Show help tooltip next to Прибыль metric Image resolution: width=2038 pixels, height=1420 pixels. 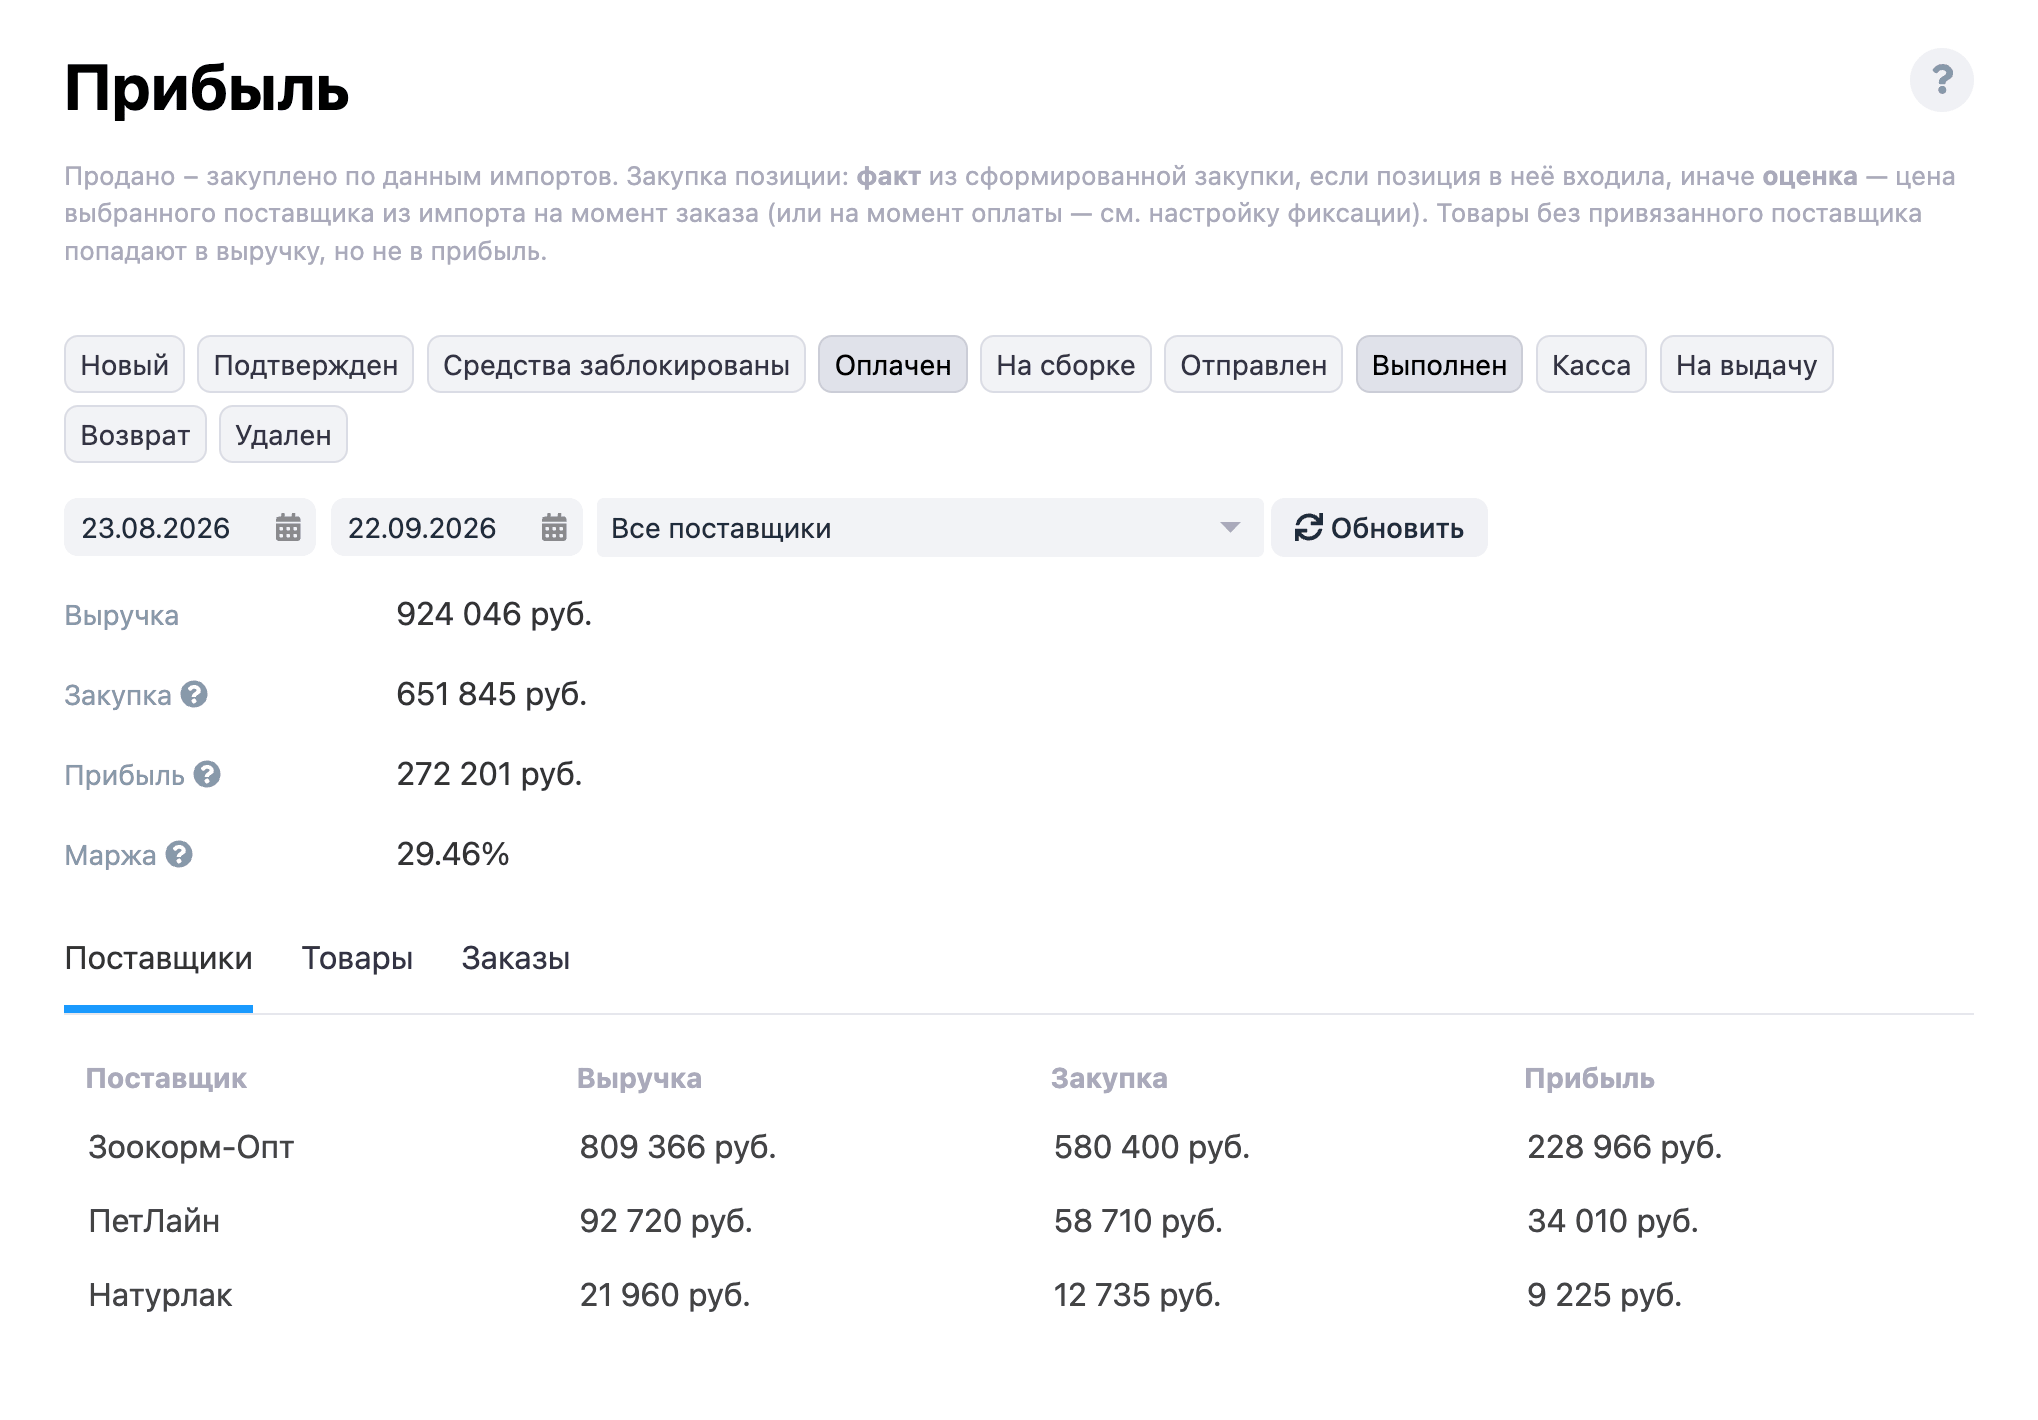tap(207, 774)
